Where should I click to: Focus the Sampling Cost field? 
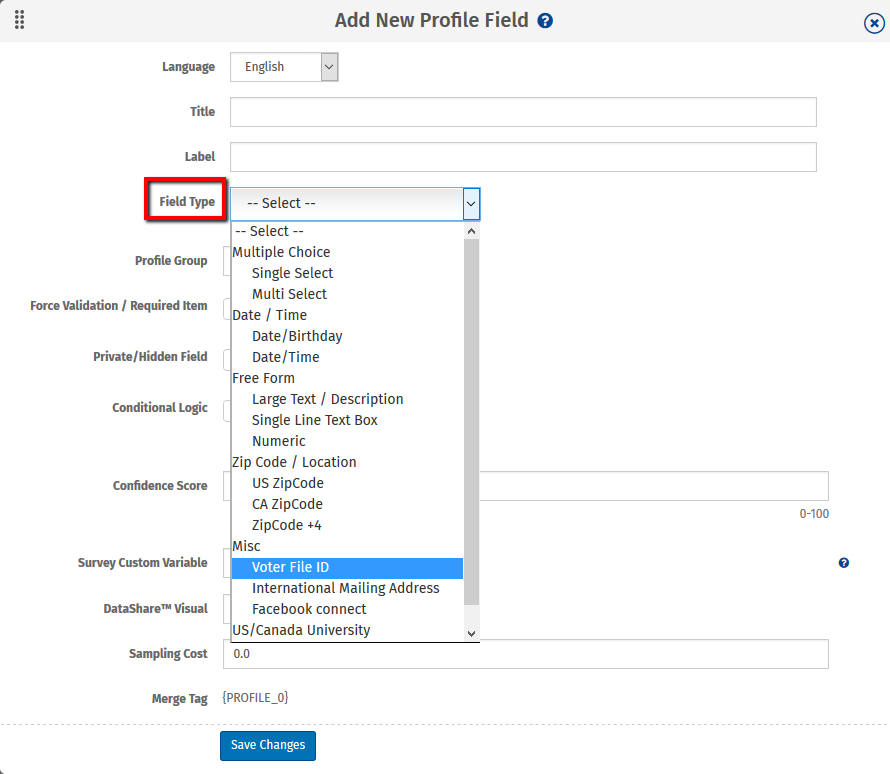[x=525, y=654]
